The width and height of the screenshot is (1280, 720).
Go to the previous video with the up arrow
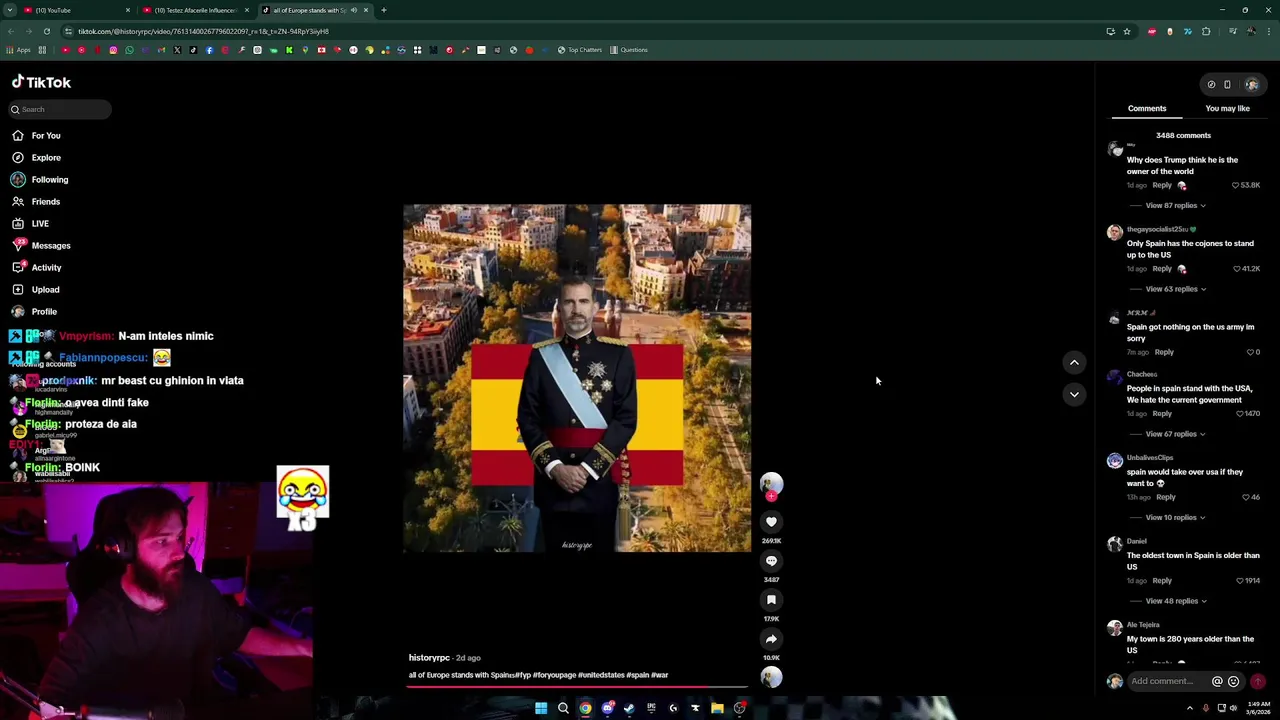tap(1074, 363)
